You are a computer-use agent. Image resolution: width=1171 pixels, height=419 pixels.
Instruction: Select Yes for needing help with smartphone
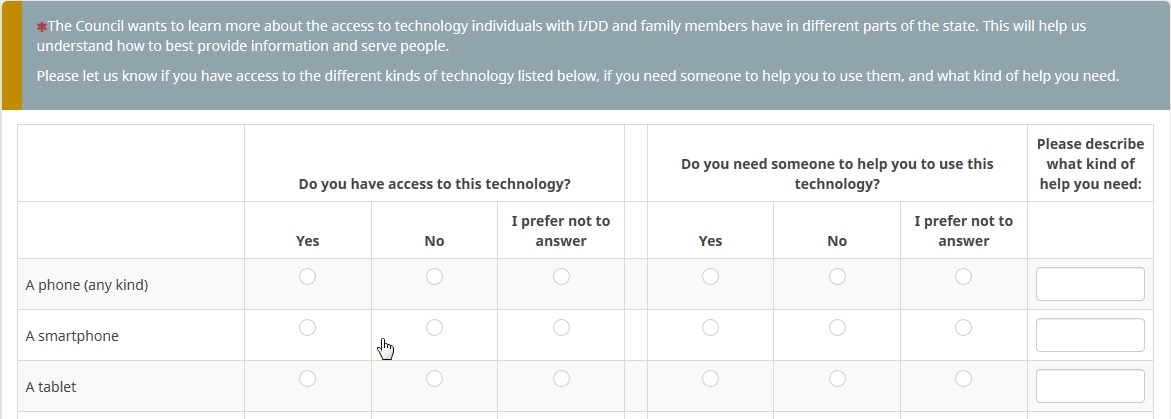(x=710, y=327)
